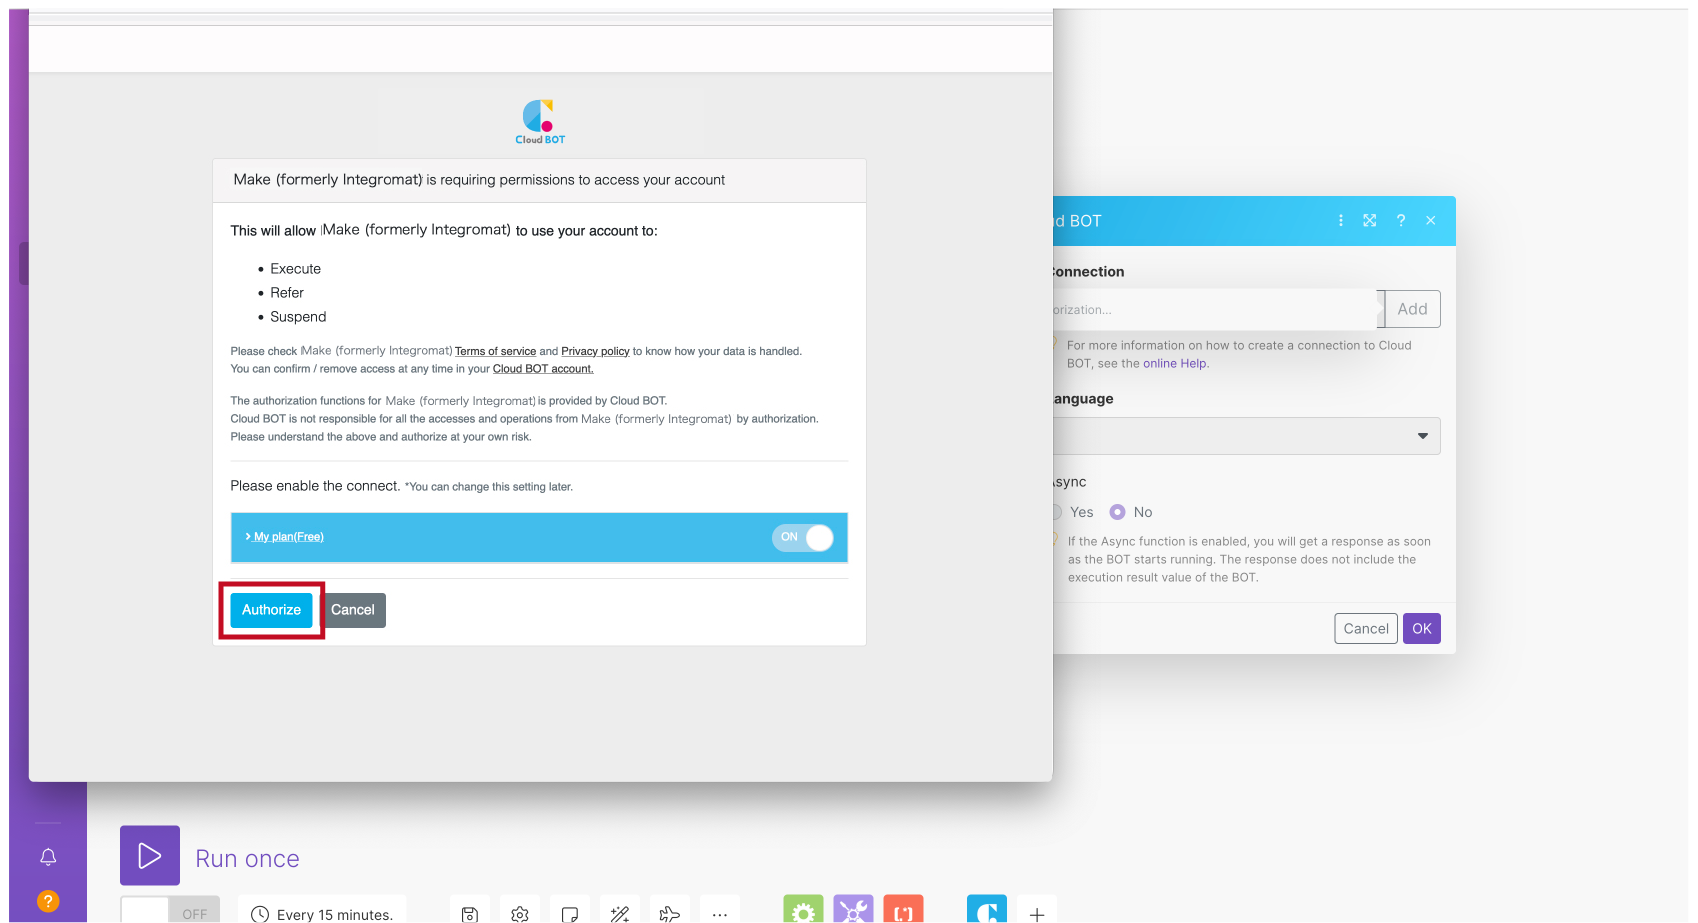Open module three-dot options menu
Viewport: 1698px width, 923px height.
(1341, 221)
